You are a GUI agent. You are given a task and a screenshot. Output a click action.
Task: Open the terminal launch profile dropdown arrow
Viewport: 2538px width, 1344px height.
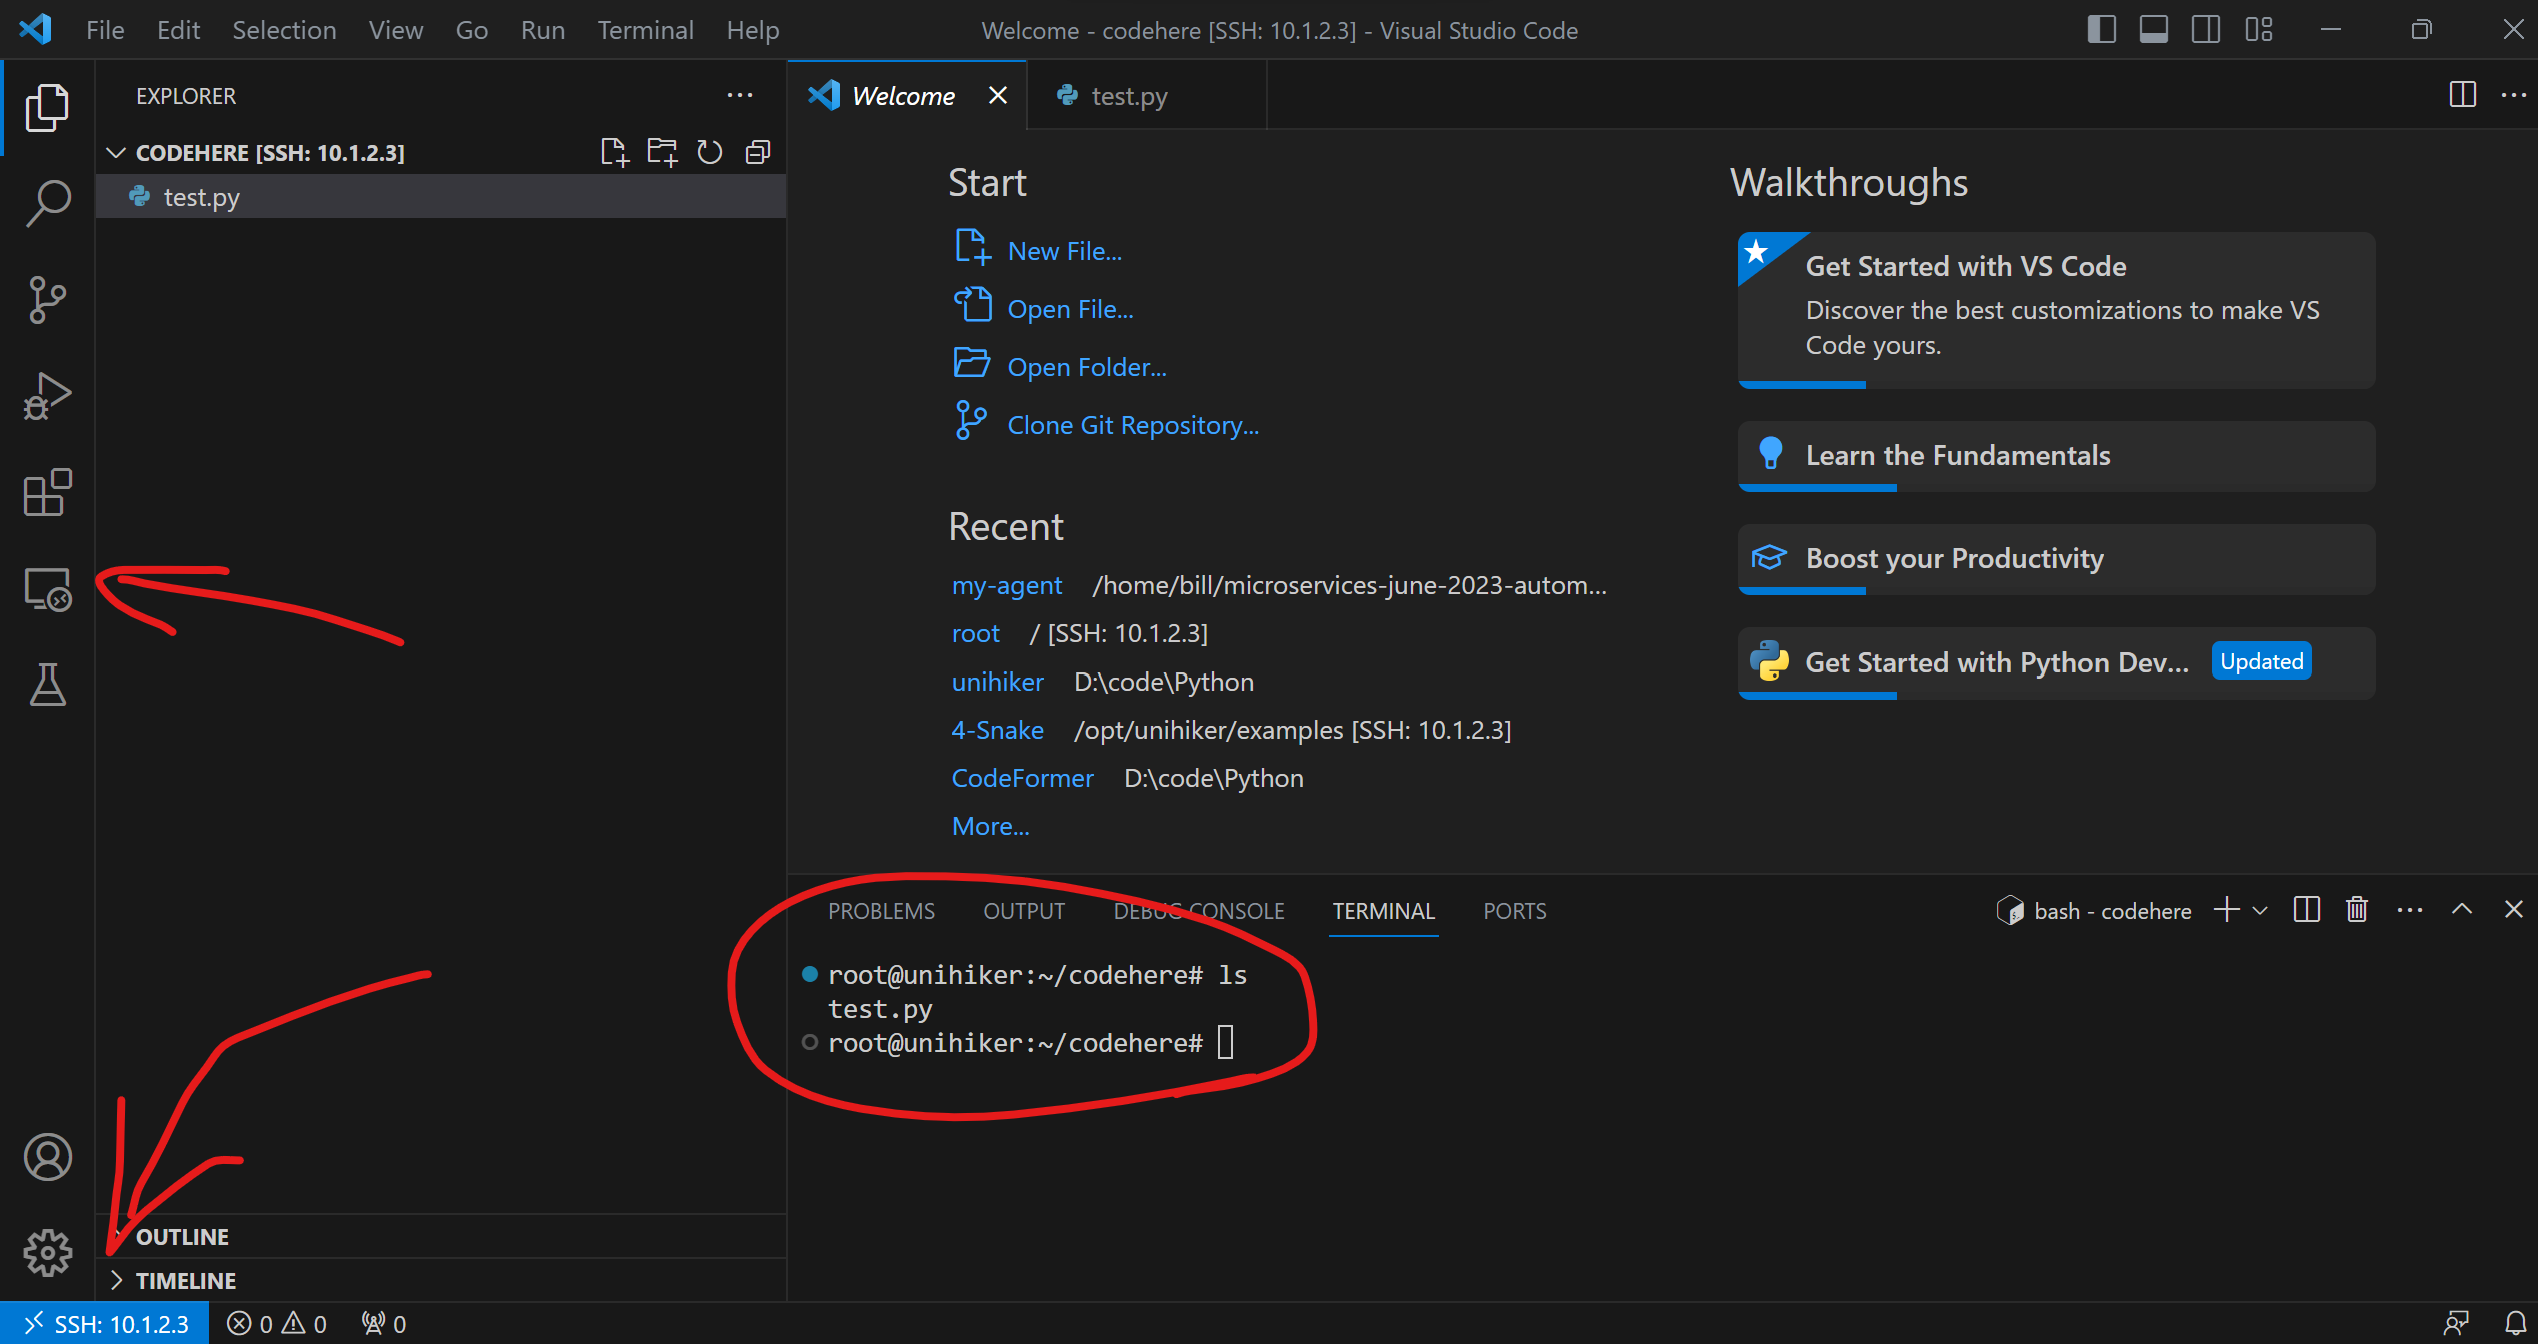click(2260, 910)
